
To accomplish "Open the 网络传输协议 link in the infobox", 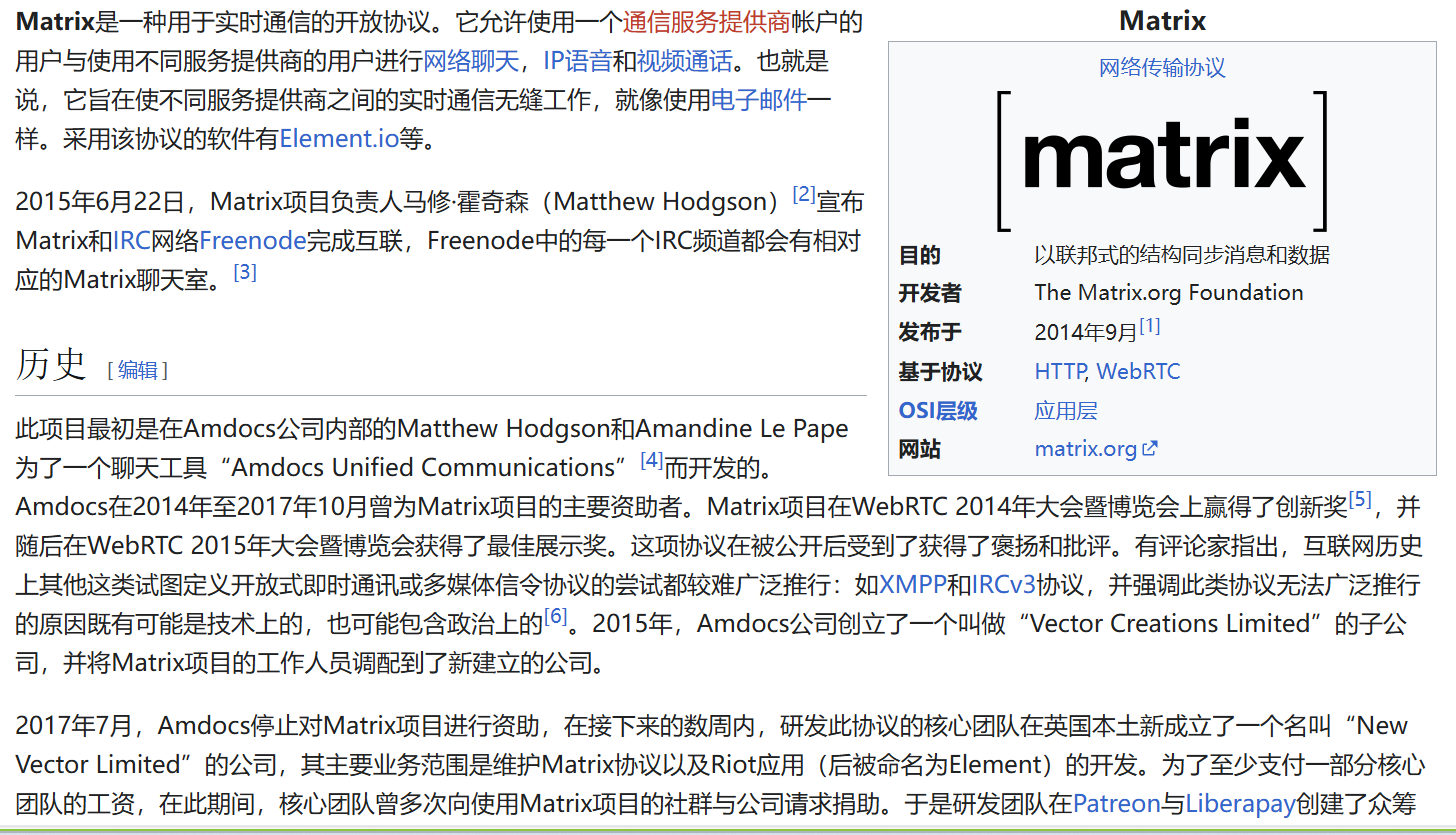I will tap(1164, 66).
